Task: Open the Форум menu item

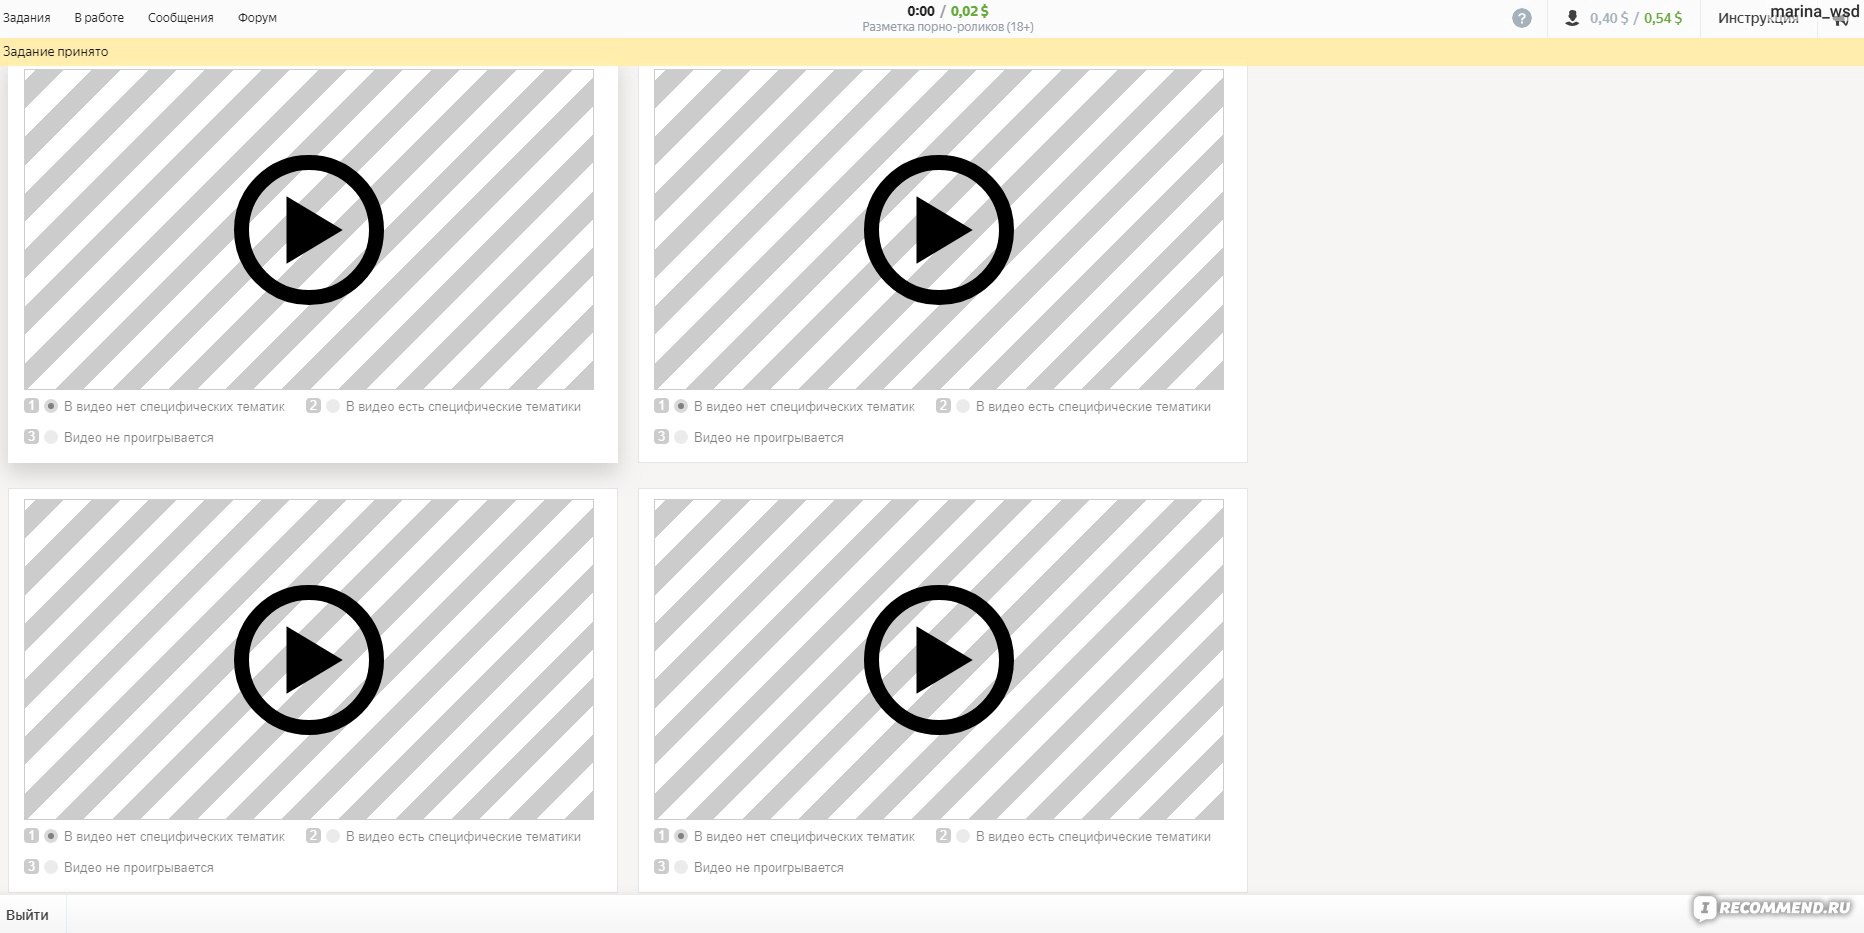Action: tap(257, 18)
